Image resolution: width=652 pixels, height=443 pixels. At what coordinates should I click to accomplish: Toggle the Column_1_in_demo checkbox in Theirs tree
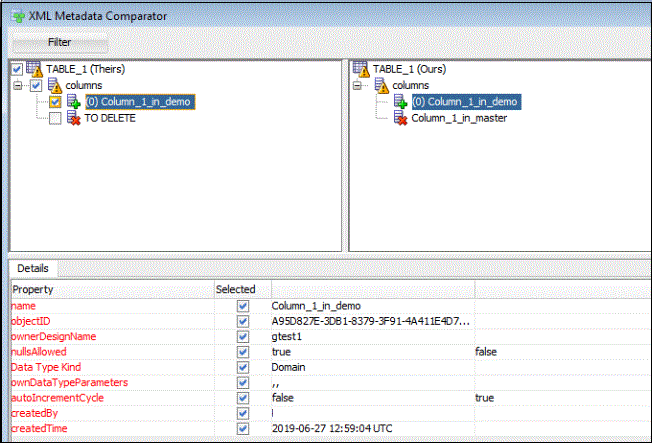pyautogui.click(x=55, y=102)
